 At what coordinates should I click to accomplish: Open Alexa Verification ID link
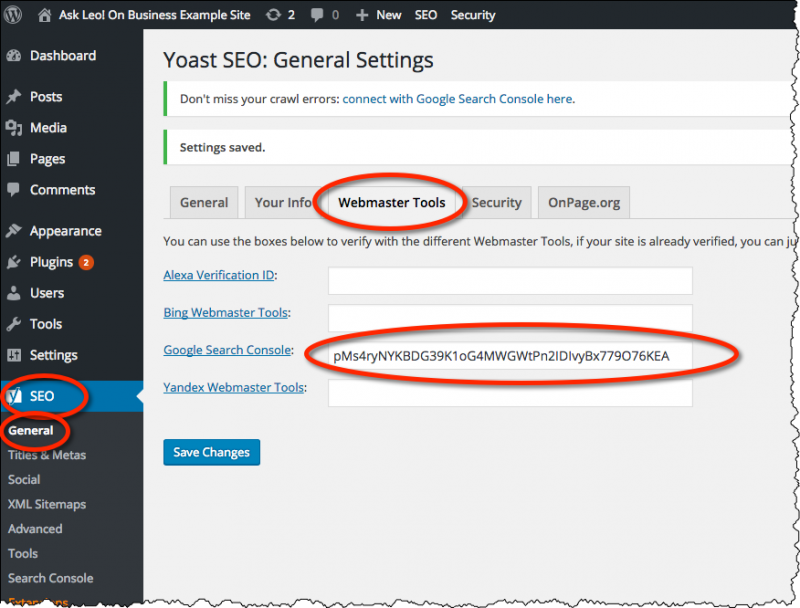point(219,275)
